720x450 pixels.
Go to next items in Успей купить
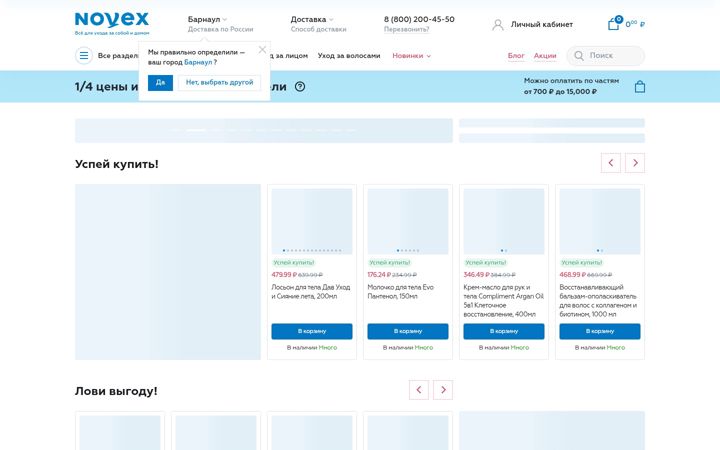635,163
